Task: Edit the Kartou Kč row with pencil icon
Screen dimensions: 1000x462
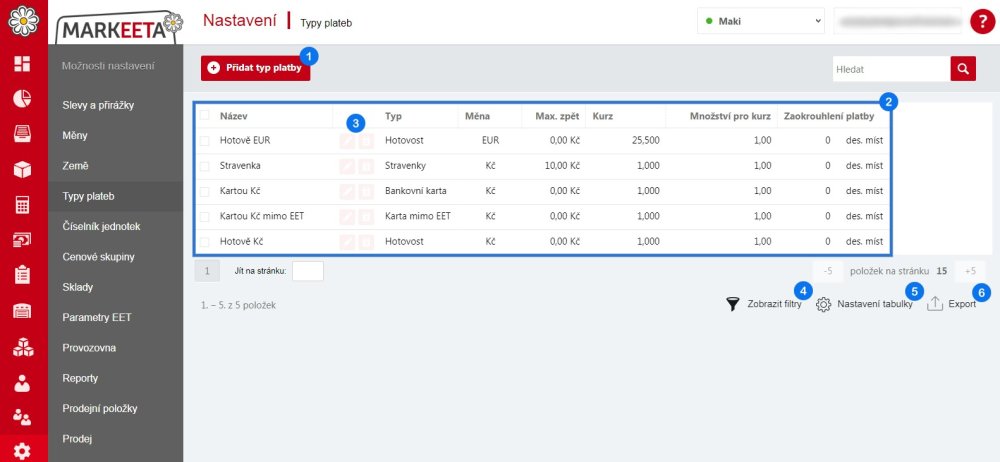Action: coord(347,191)
